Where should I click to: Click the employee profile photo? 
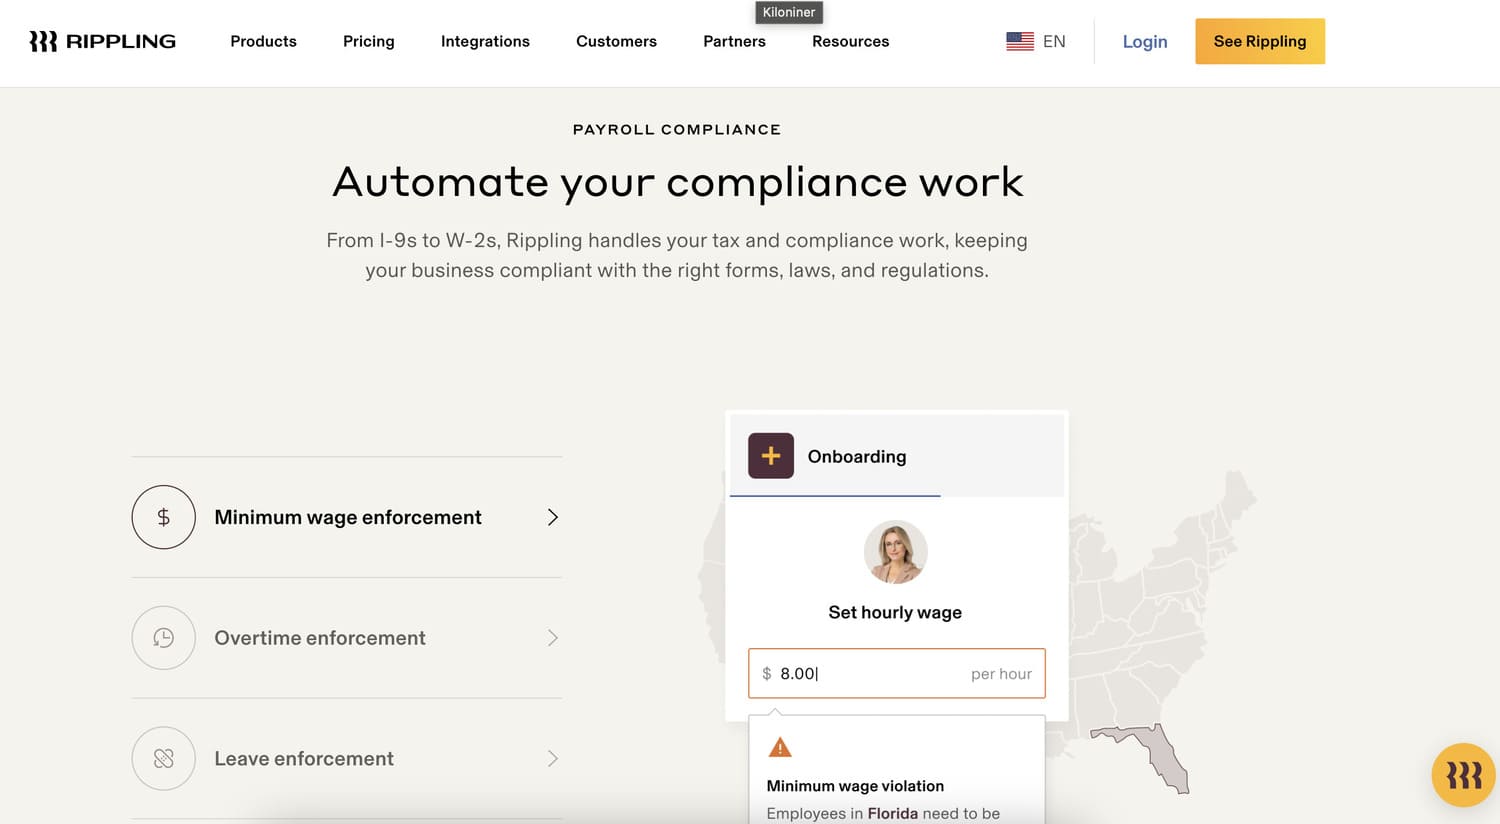895,552
